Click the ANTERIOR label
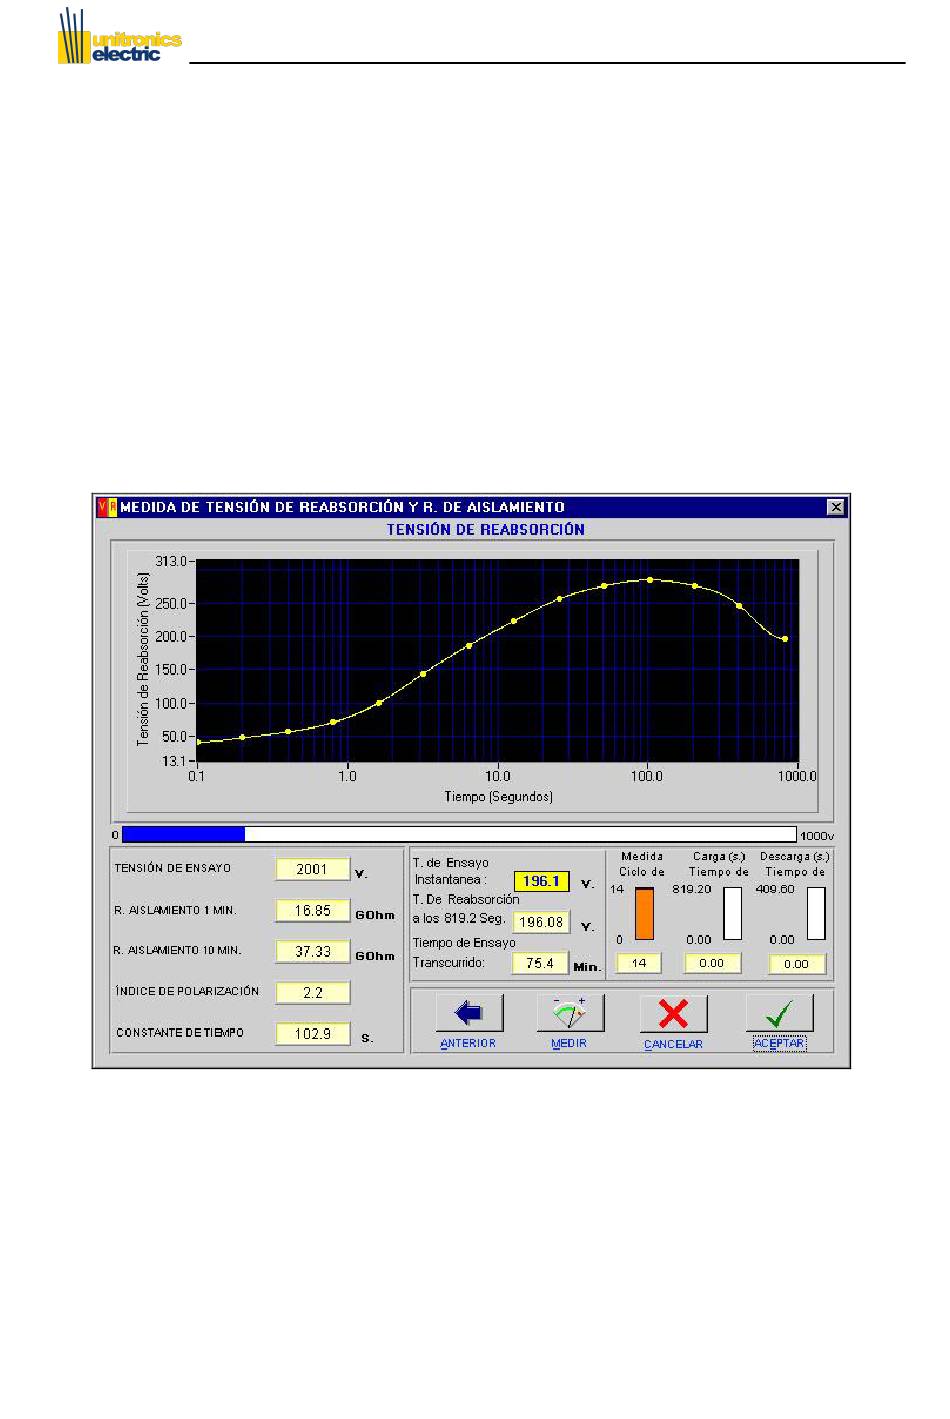 (x=468, y=1043)
